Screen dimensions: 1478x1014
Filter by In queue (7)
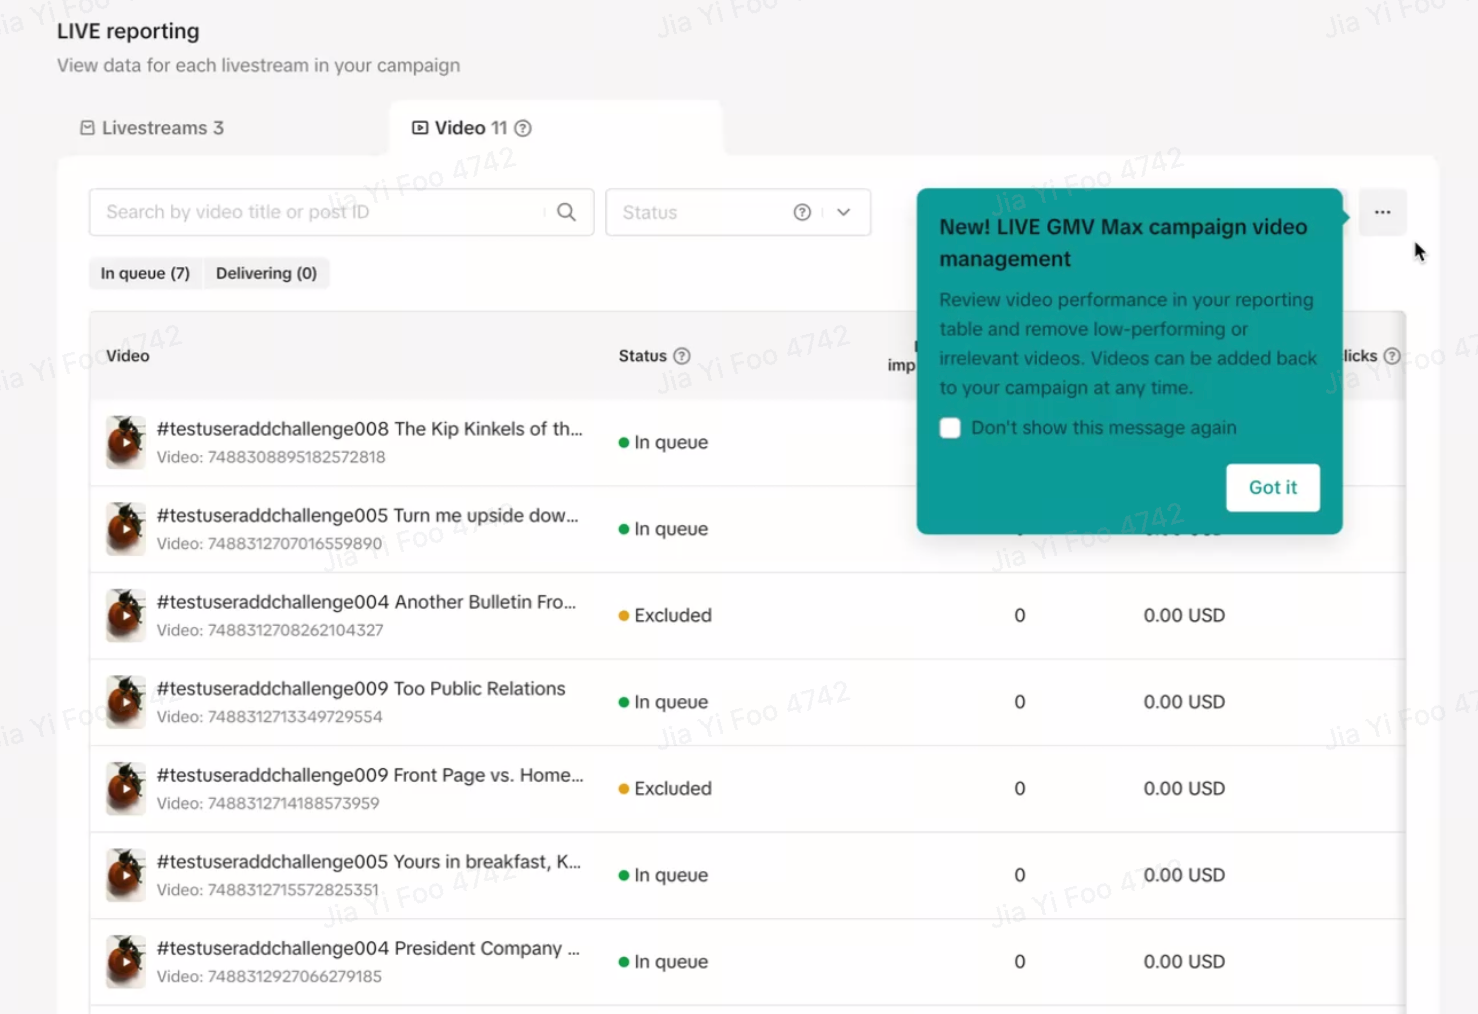point(145,273)
